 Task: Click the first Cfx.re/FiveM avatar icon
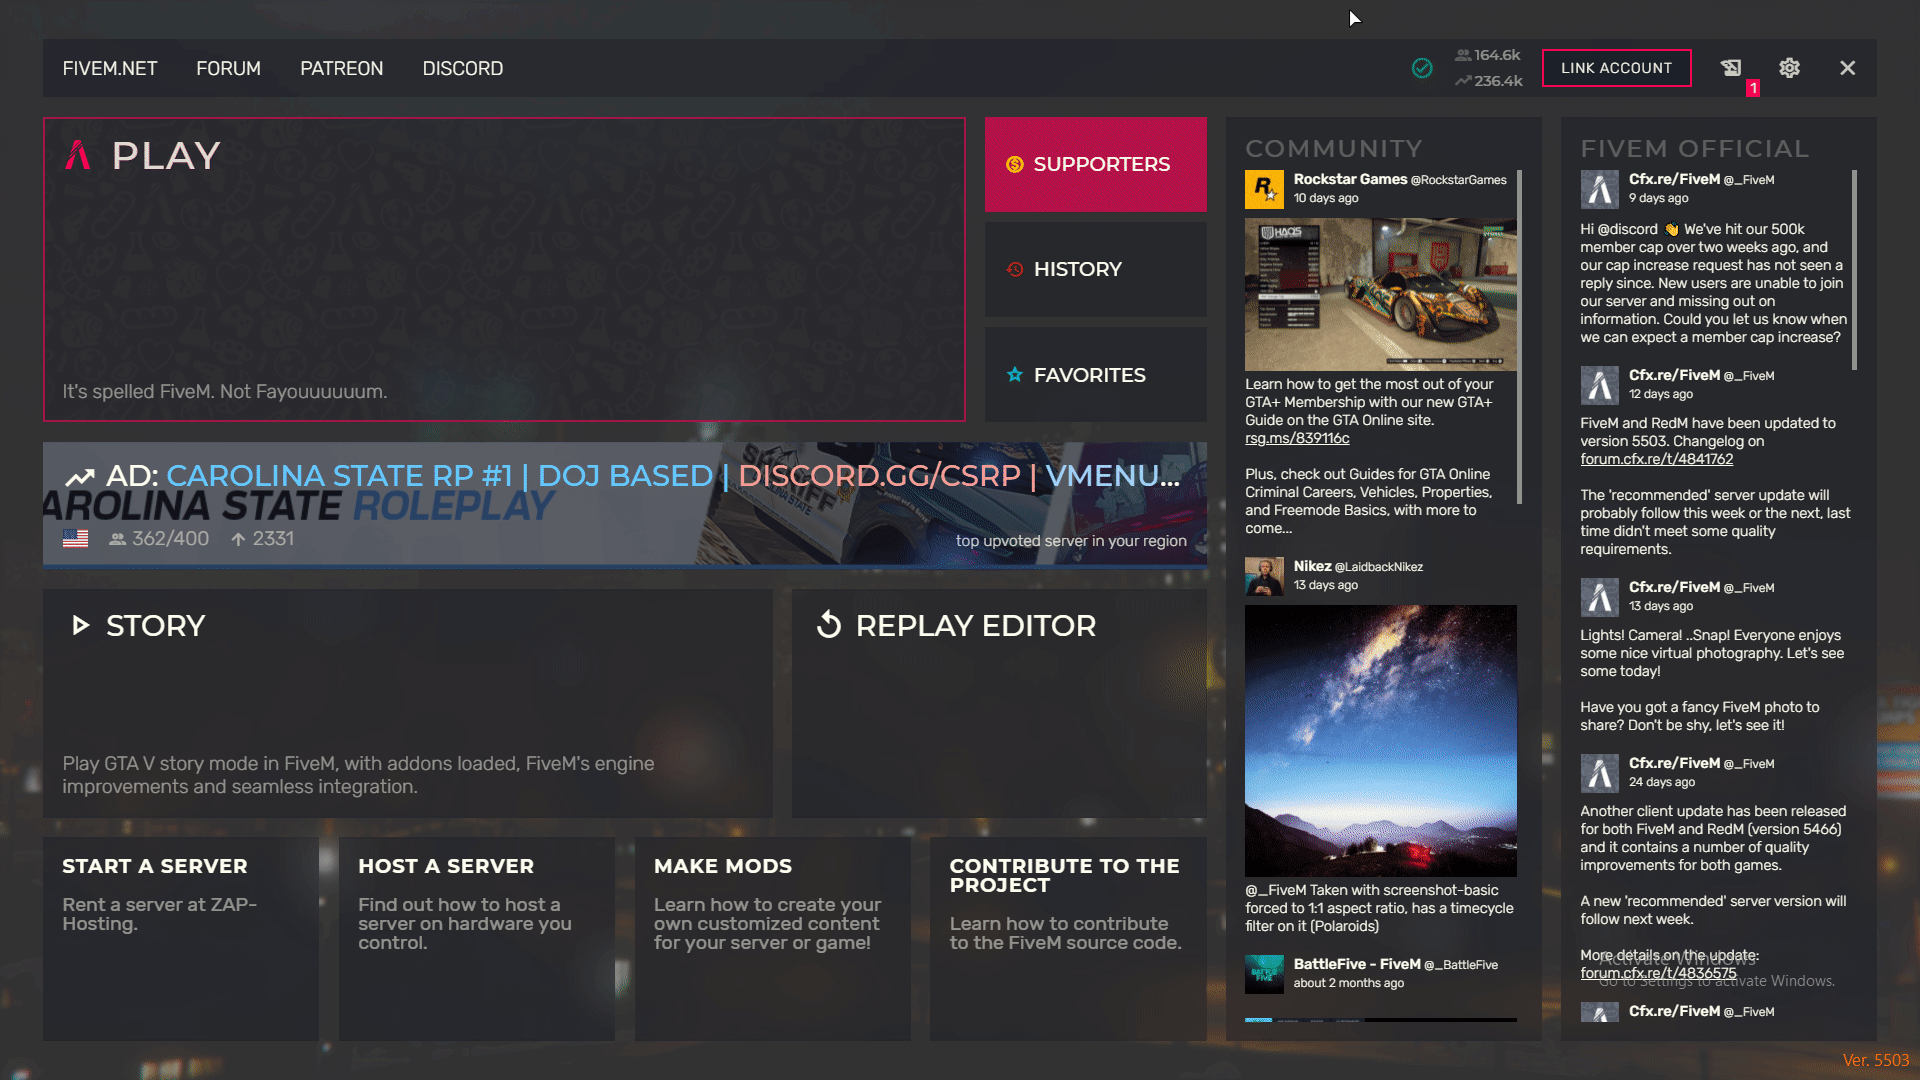tap(1599, 189)
